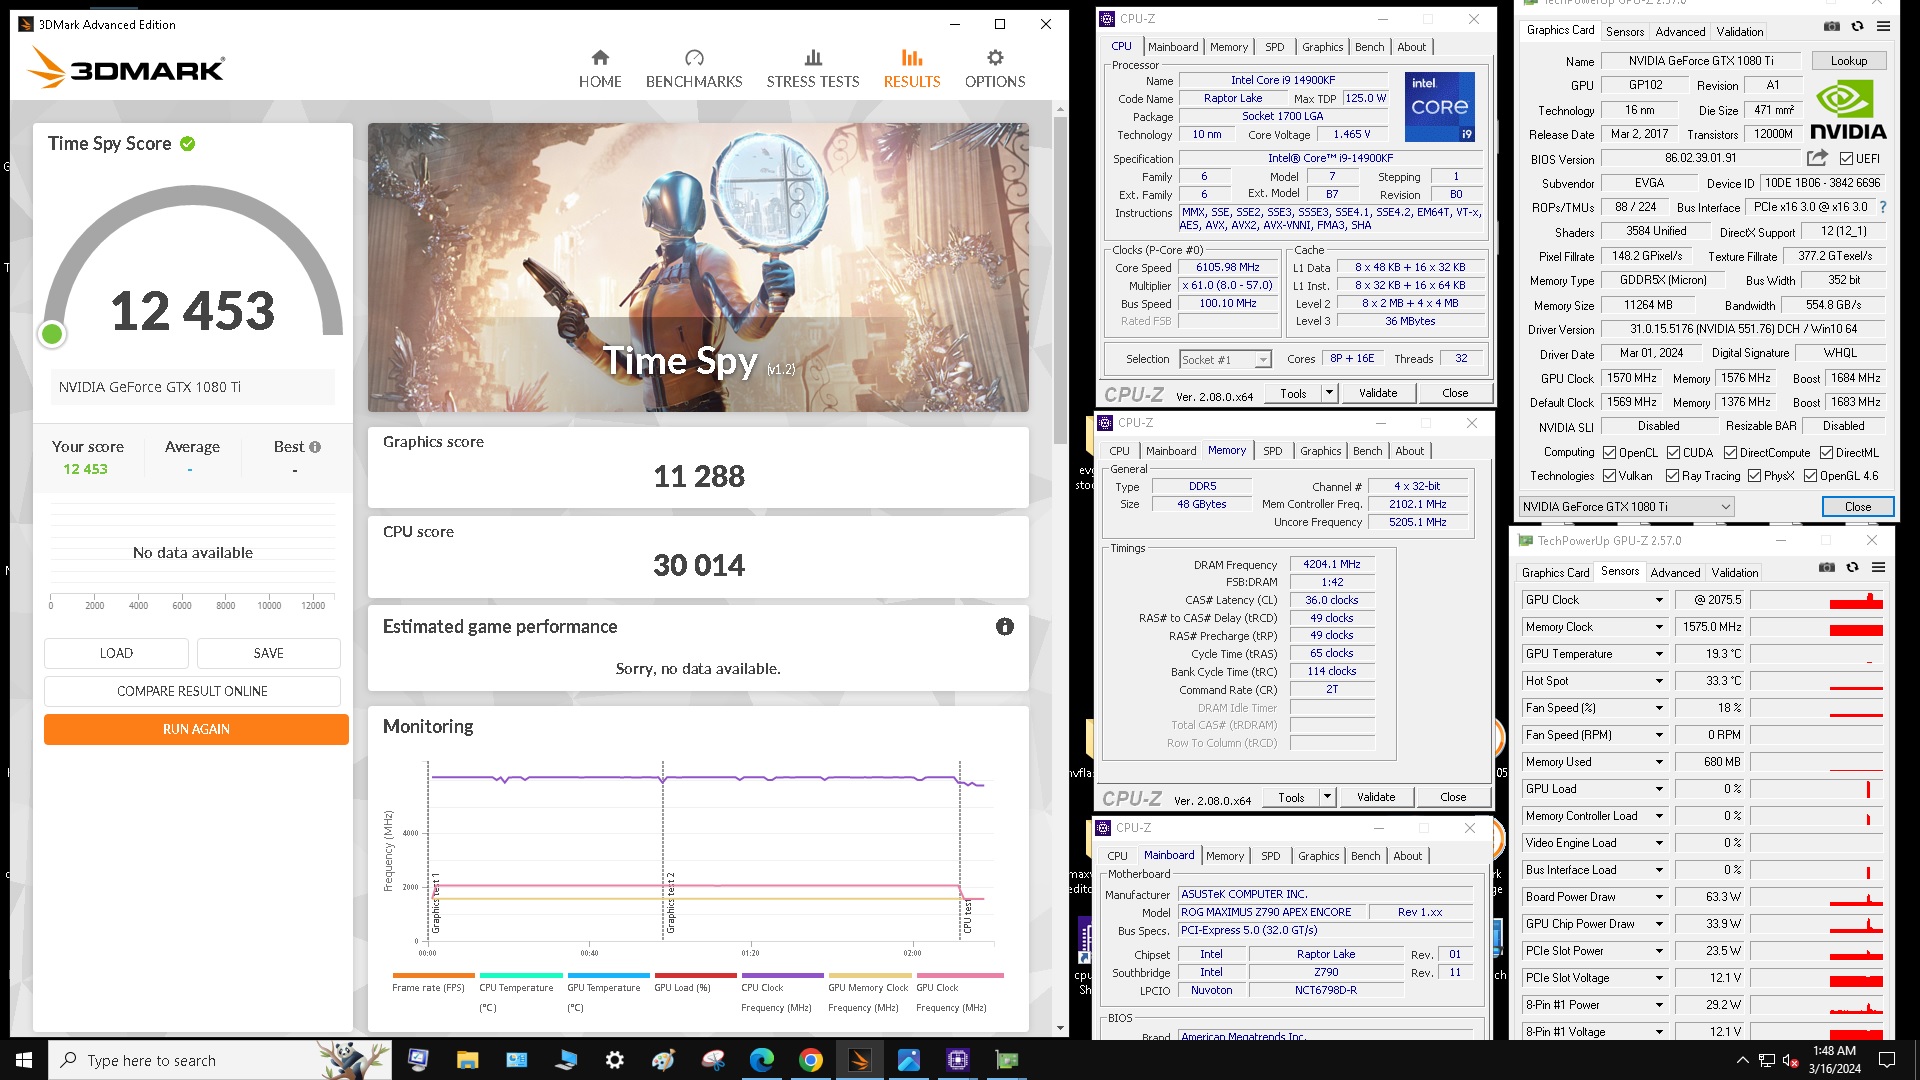Click the validated green check next to Time Spy Score
The width and height of the screenshot is (1920, 1080).
[187, 144]
